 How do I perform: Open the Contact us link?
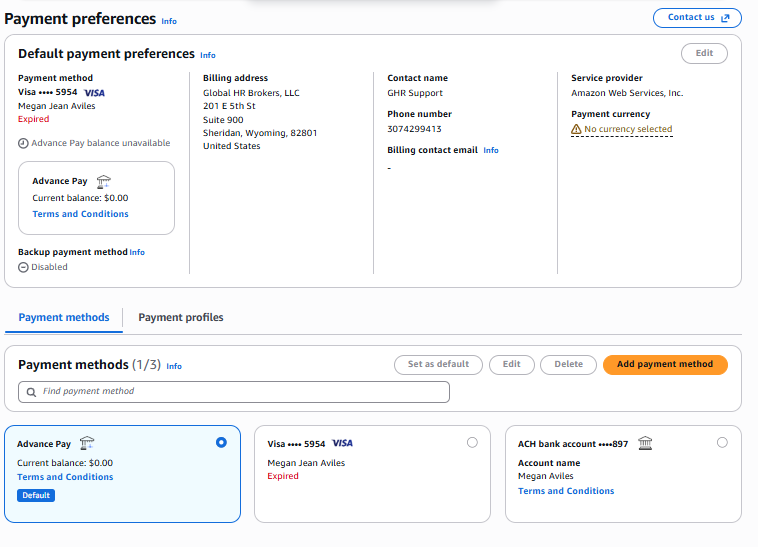point(697,18)
